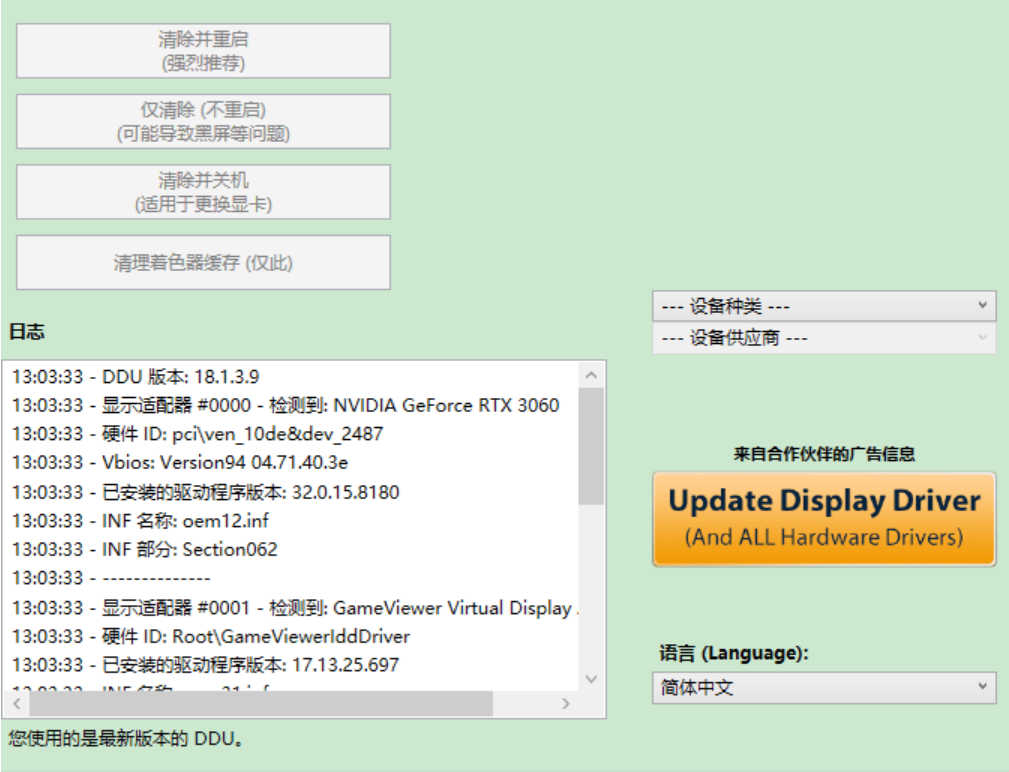The height and width of the screenshot is (772, 1009).
Task: Click the 来自合作伙伴的广告信息 label
Action: coord(823,452)
